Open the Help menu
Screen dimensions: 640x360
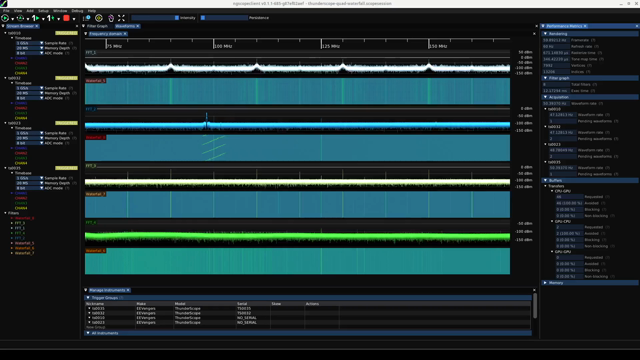coord(92,11)
